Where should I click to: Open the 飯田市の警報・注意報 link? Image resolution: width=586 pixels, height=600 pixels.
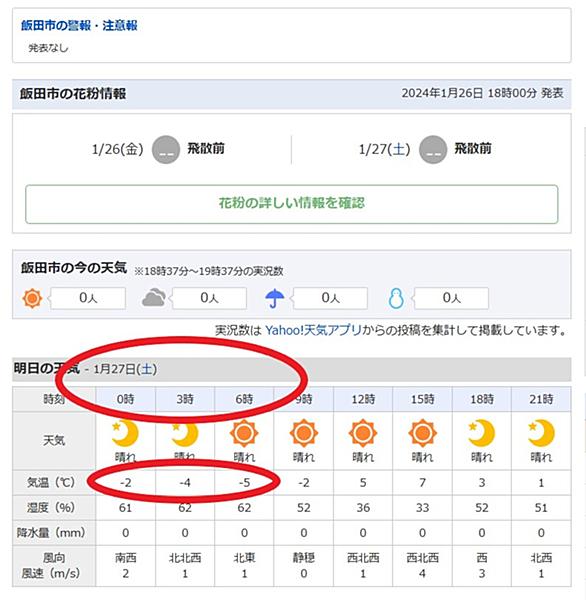[x=79, y=26]
